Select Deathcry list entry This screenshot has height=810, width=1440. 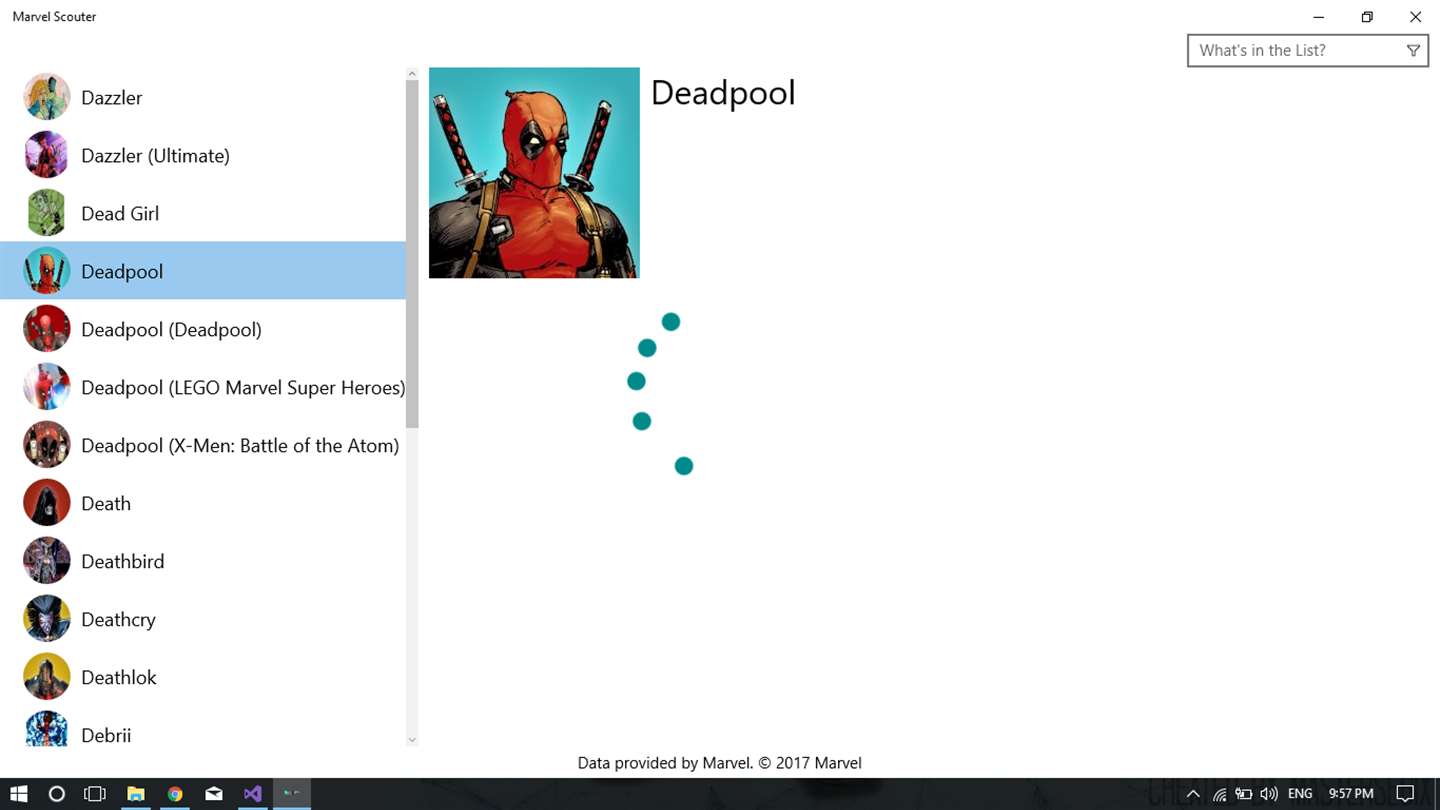[203, 619]
